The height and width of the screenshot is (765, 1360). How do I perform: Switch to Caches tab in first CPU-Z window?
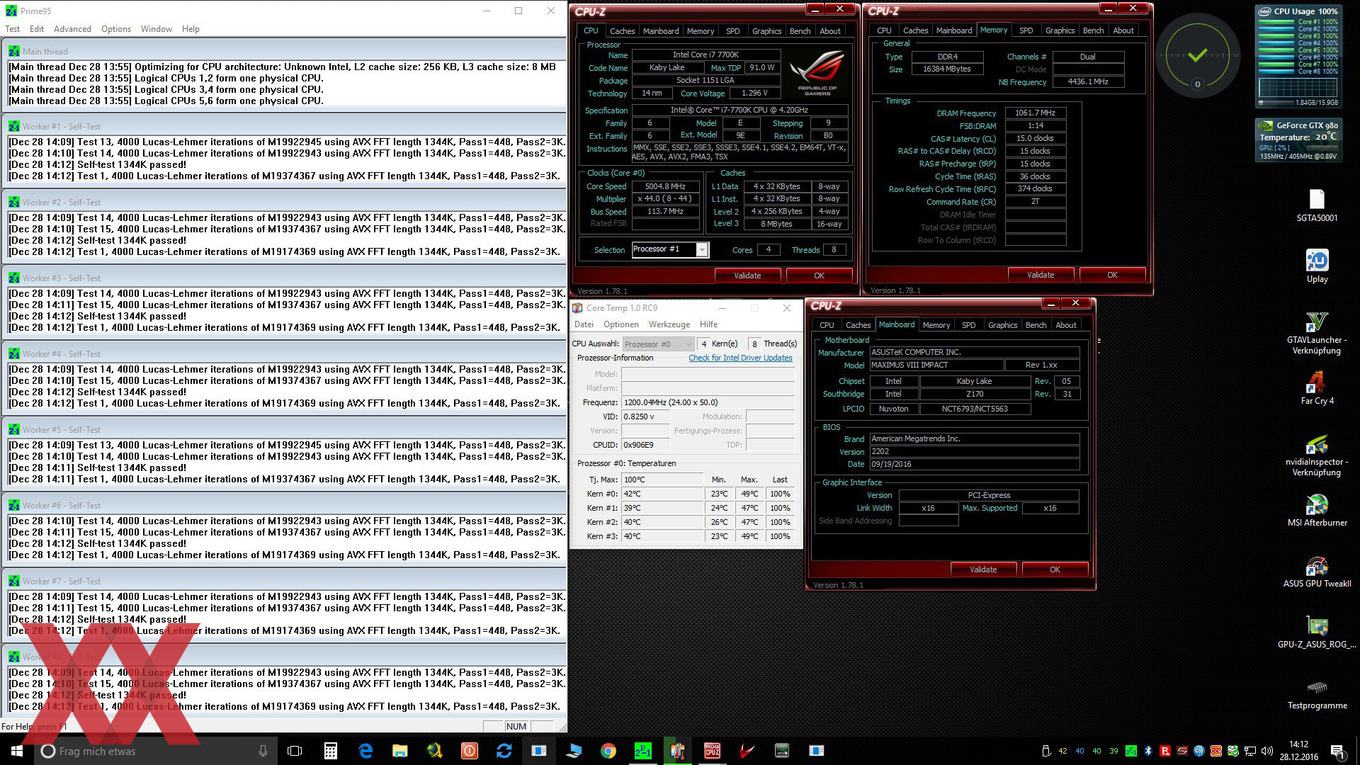(622, 31)
